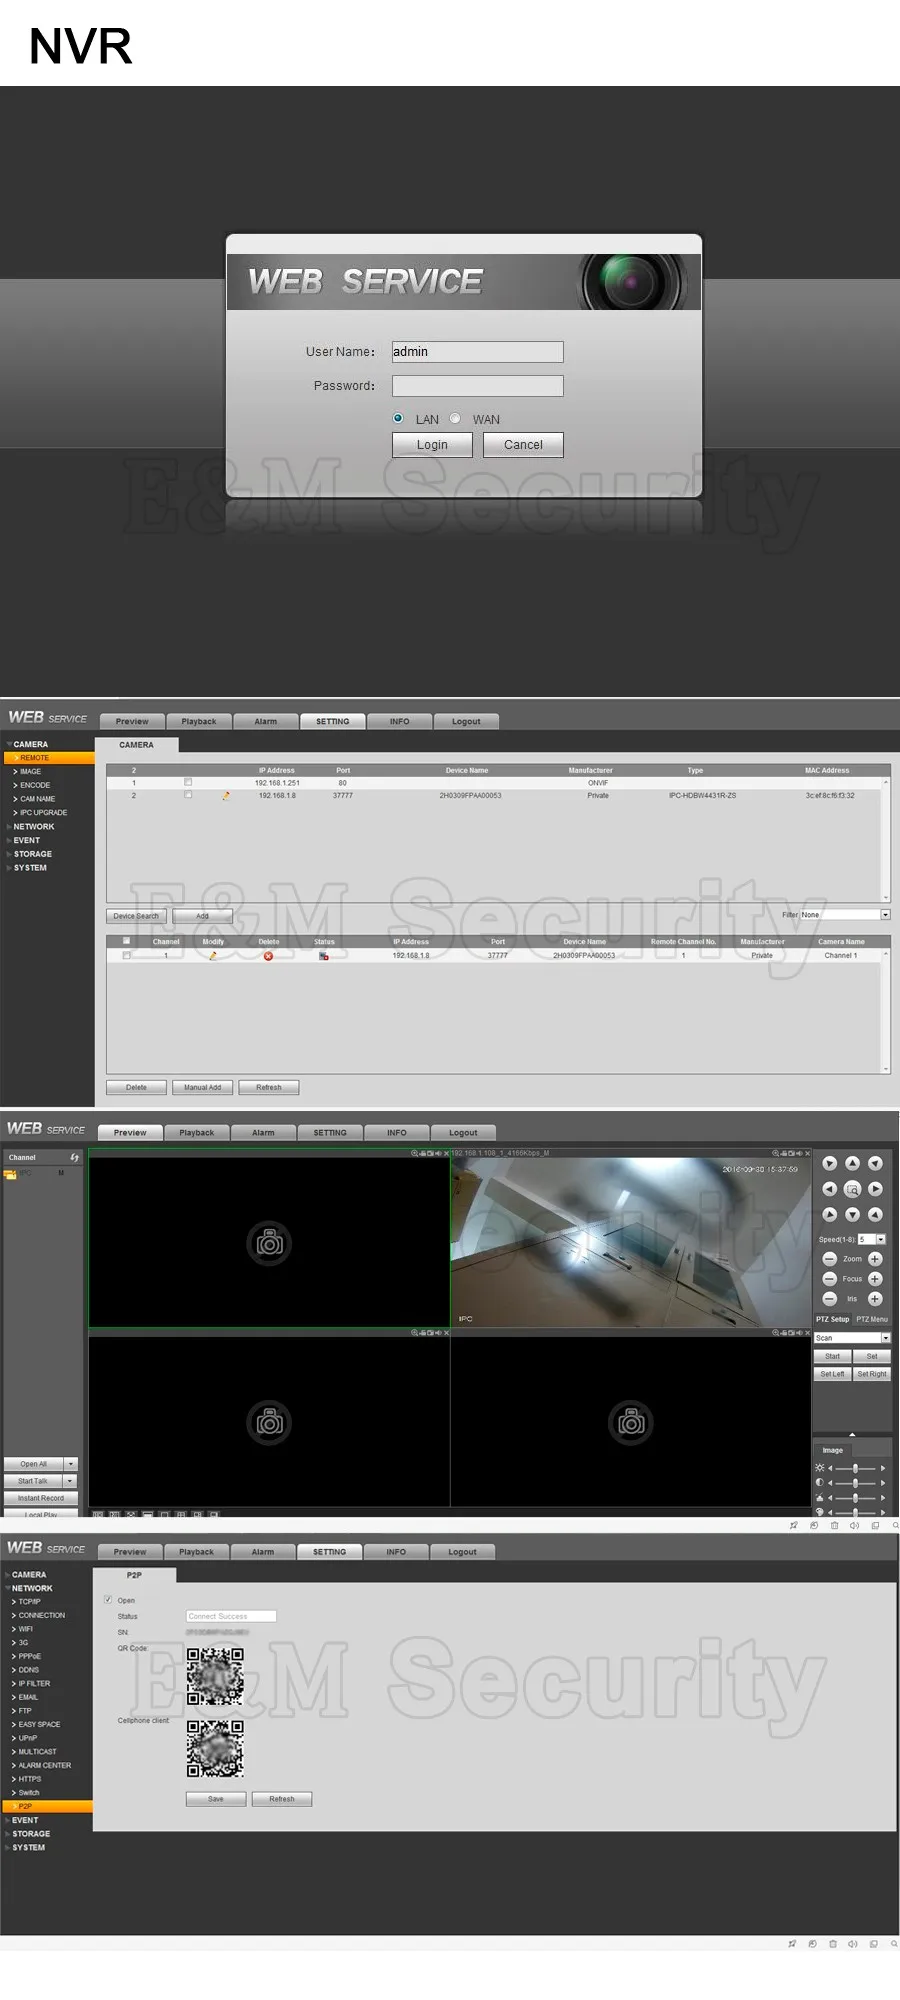Image resolution: width=900 pixels, height=2000 pixels.
Task: Click the Modify pencil icon for Channel 1
Action: (213, 956)
